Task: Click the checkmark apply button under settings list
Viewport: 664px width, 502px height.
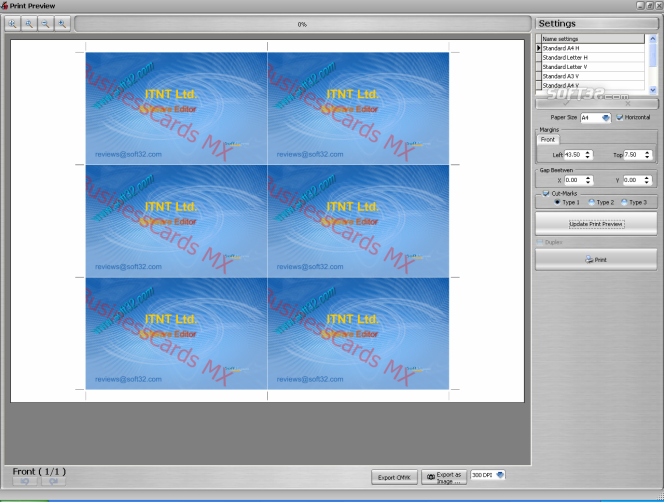Action: point(566,104)
